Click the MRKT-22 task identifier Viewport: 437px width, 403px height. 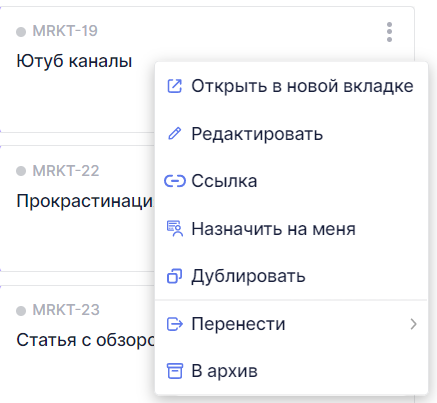(x=66, y=171)
